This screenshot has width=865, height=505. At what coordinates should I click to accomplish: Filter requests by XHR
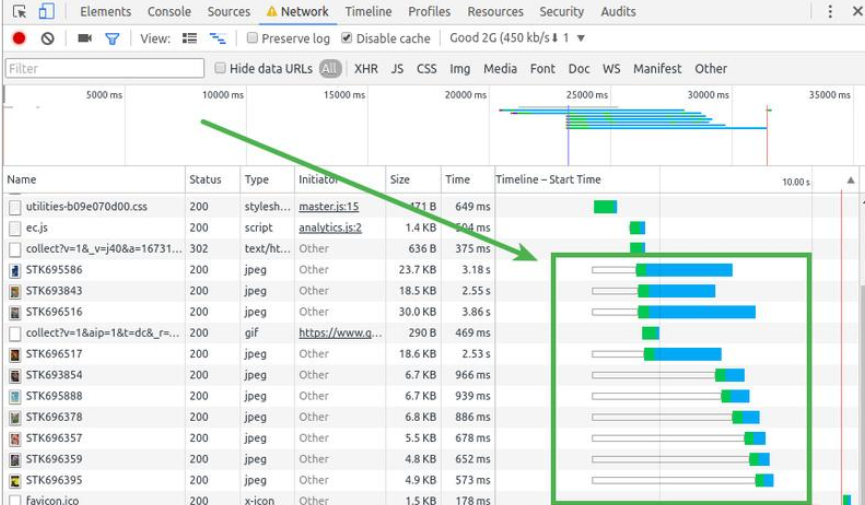point(366,69)
